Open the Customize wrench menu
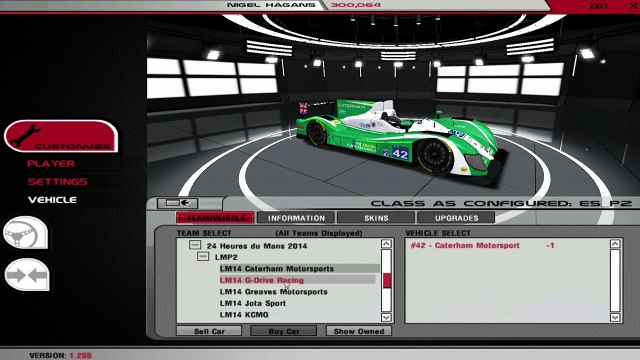 [61, 136]
